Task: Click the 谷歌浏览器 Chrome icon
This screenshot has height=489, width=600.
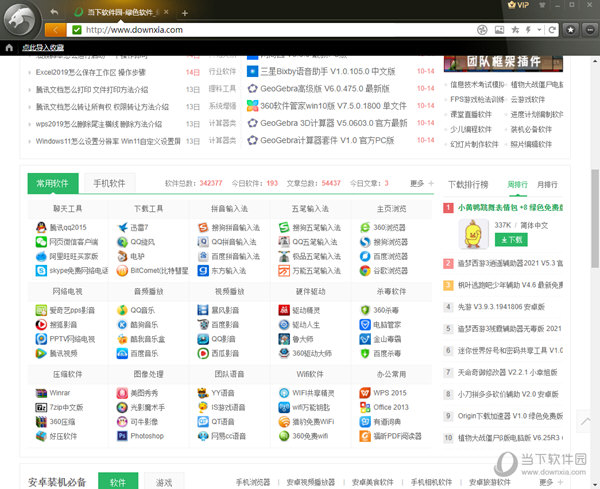Action: (365, 271)
